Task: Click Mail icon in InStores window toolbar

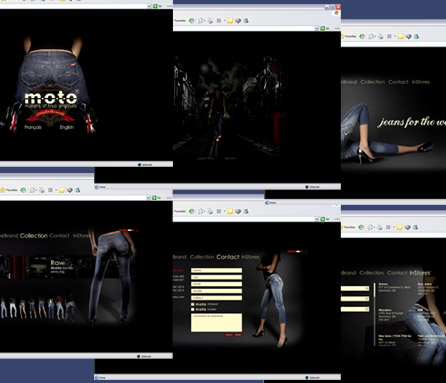Action: pos(370,227)
